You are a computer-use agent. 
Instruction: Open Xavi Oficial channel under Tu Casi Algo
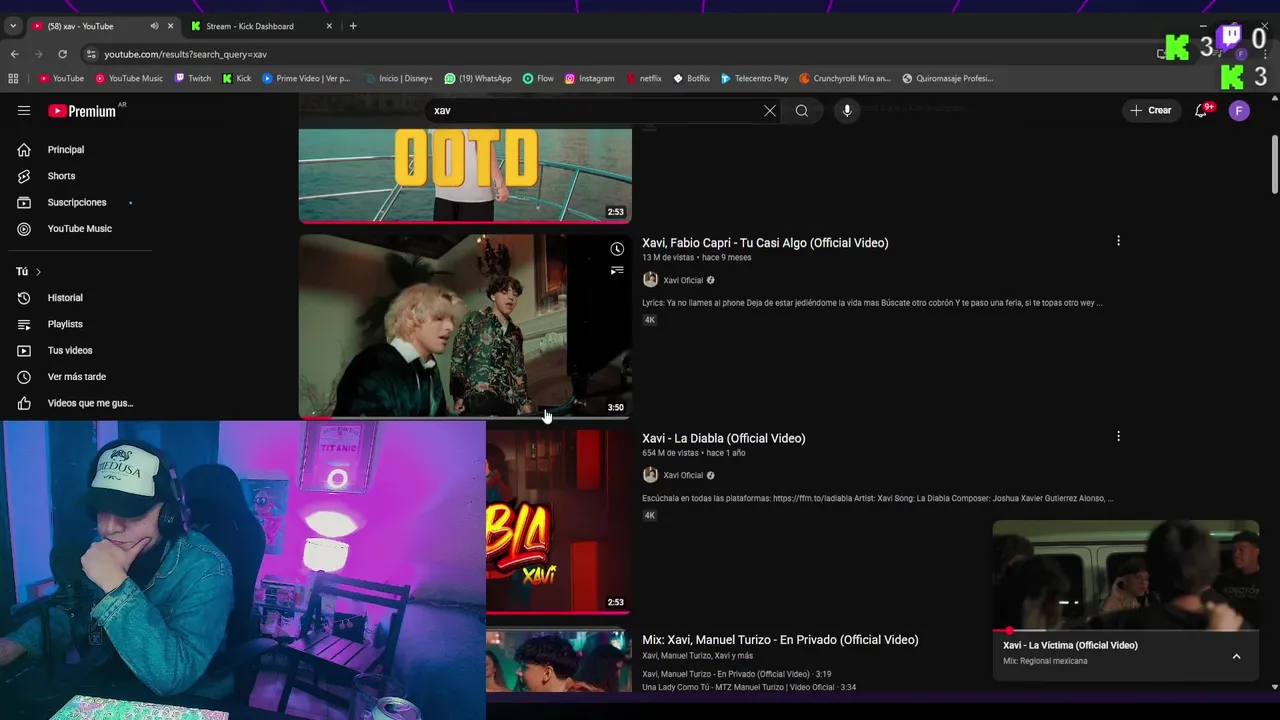click(x=683, y=280)
